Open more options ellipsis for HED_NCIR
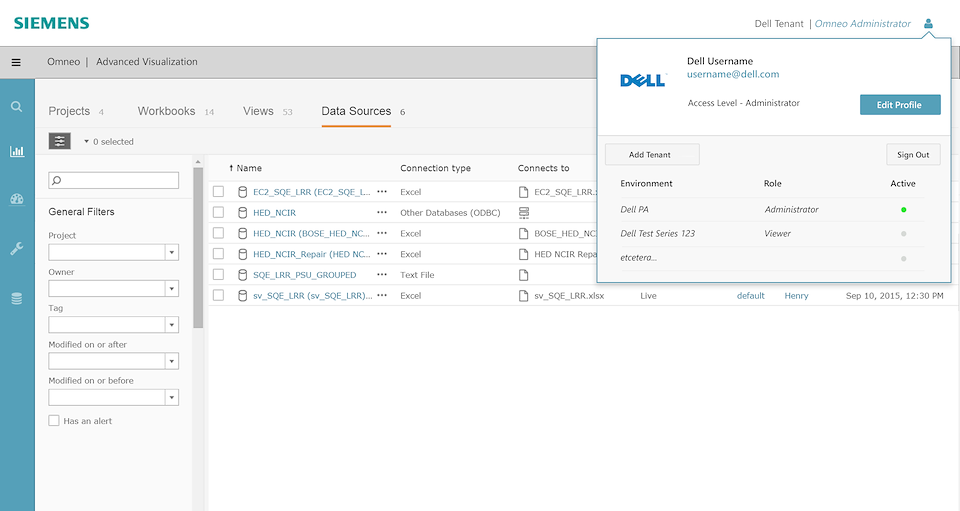960x511 pixels. point(382,212)
